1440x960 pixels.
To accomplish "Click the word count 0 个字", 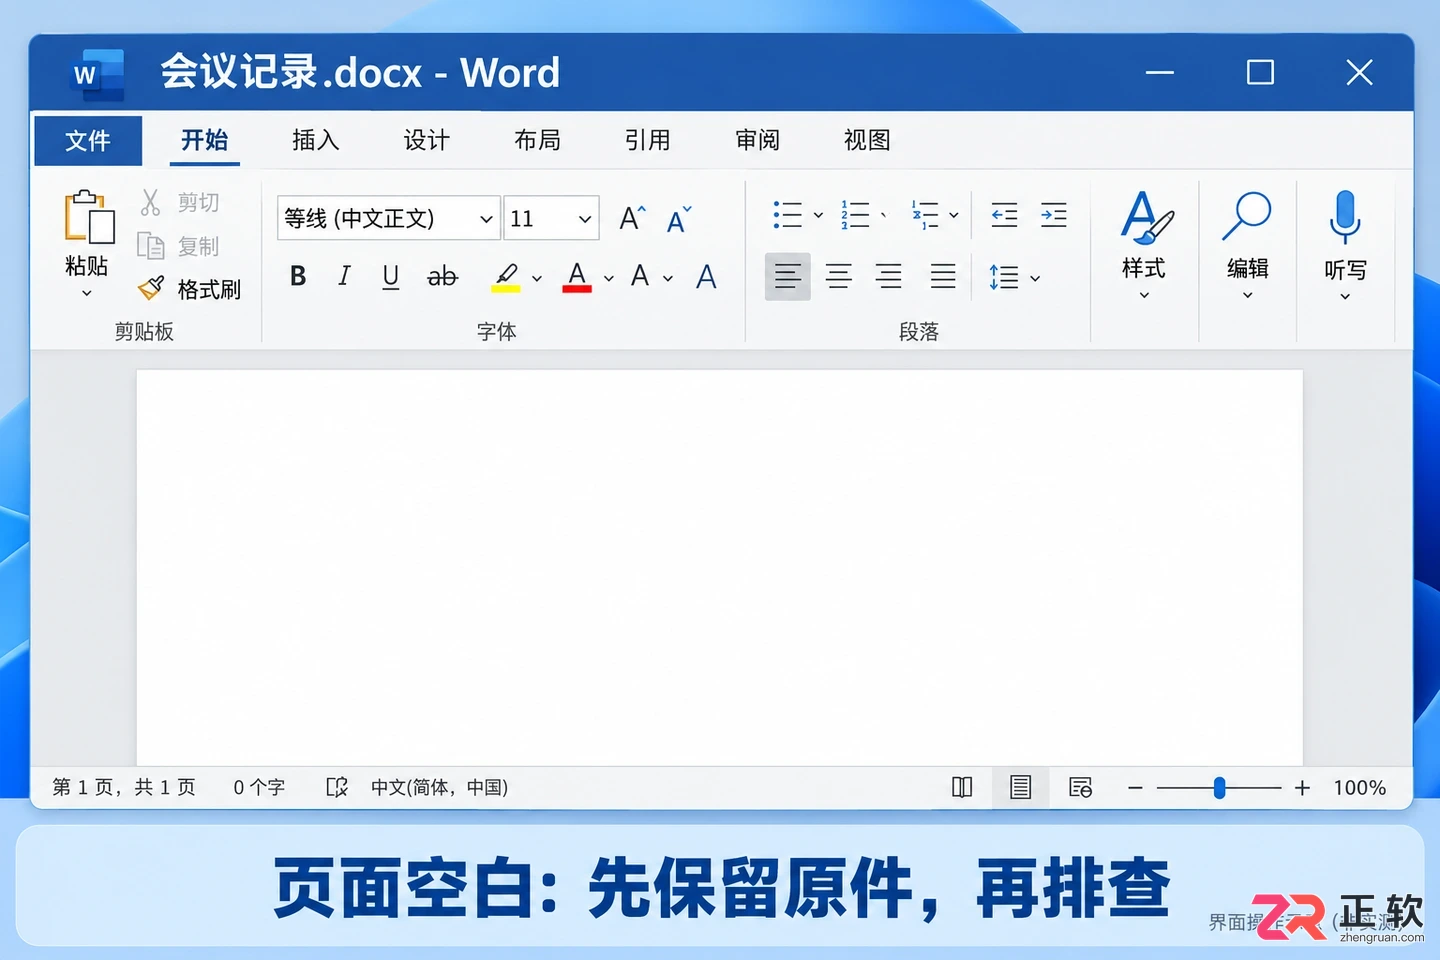I will coord(259,788).
